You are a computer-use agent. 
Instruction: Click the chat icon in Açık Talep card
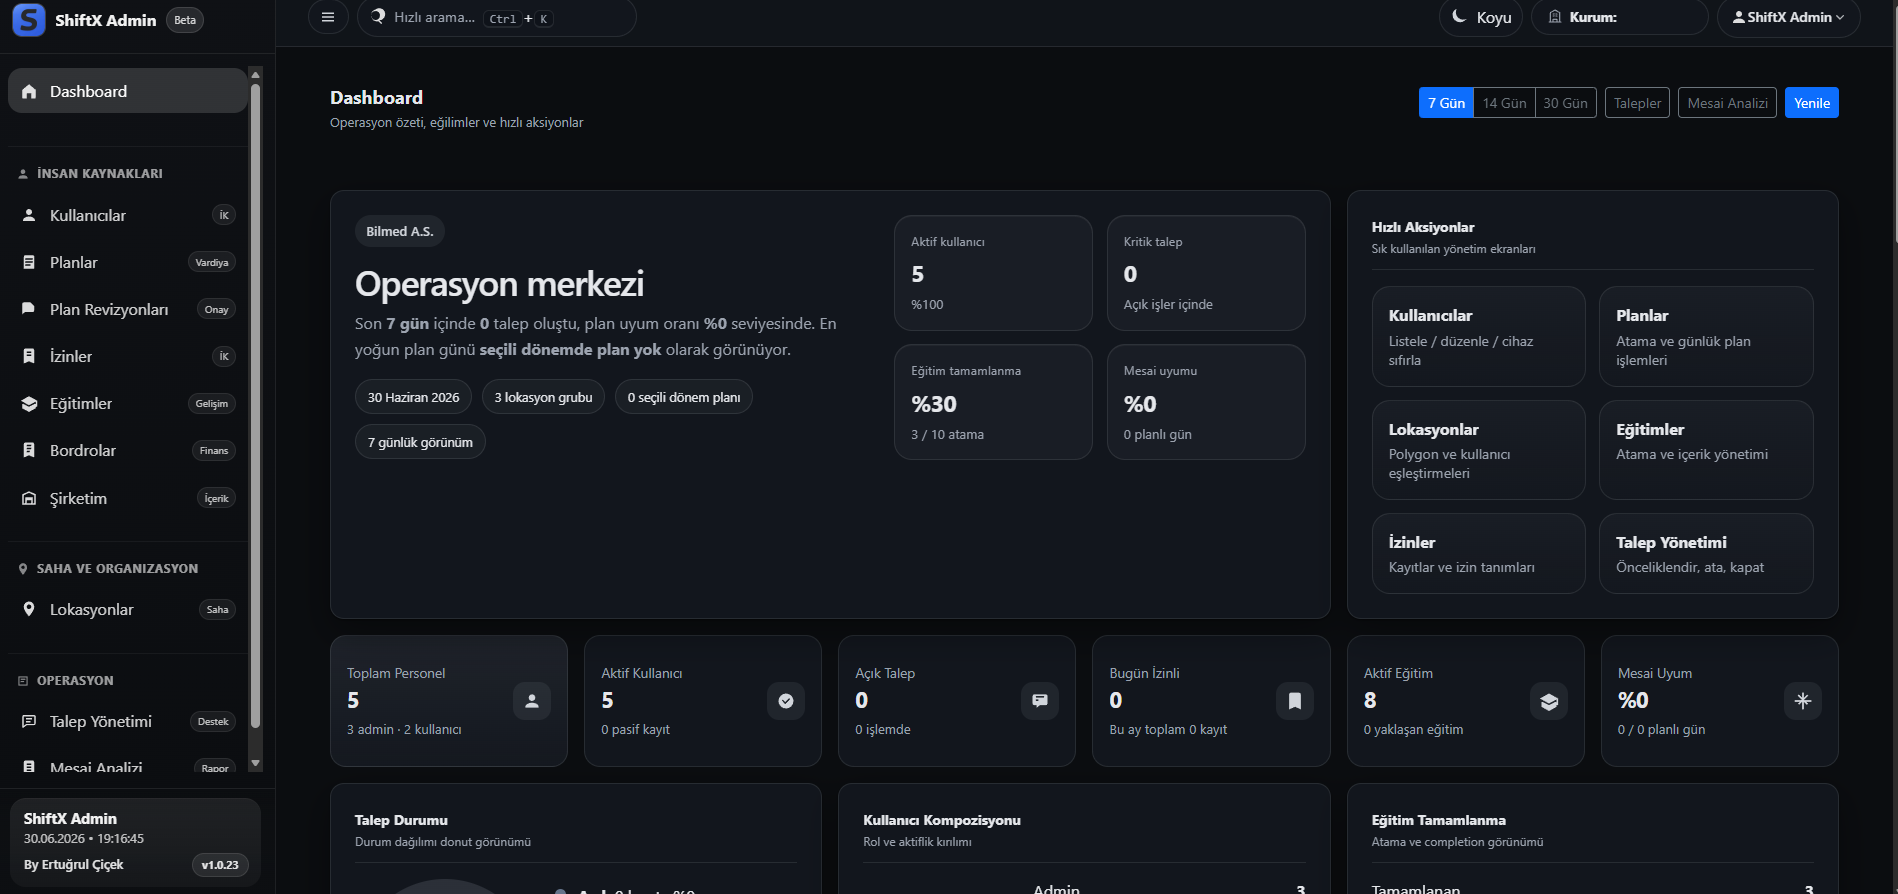[1040, 701]
